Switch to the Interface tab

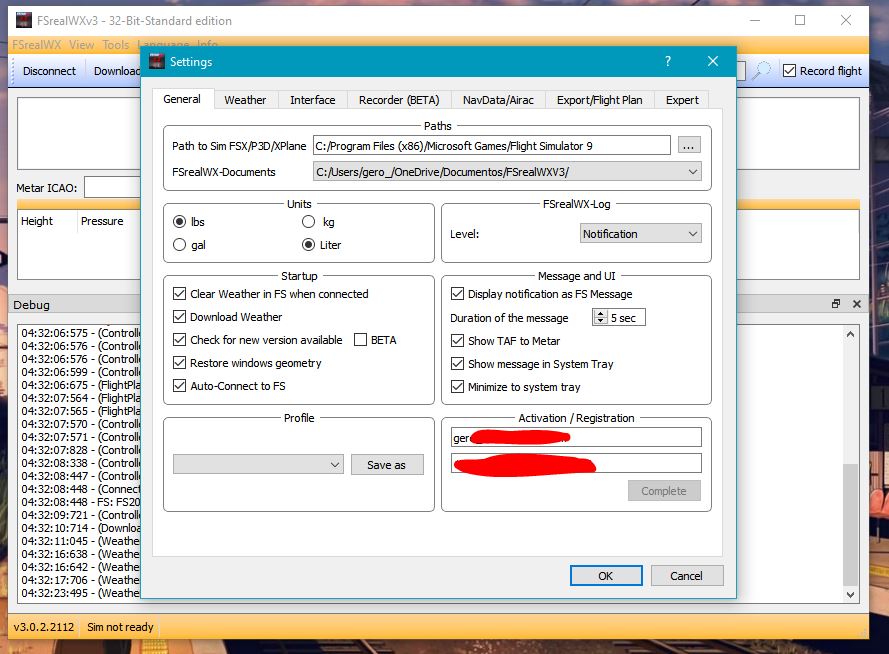[x=312, y=100]
